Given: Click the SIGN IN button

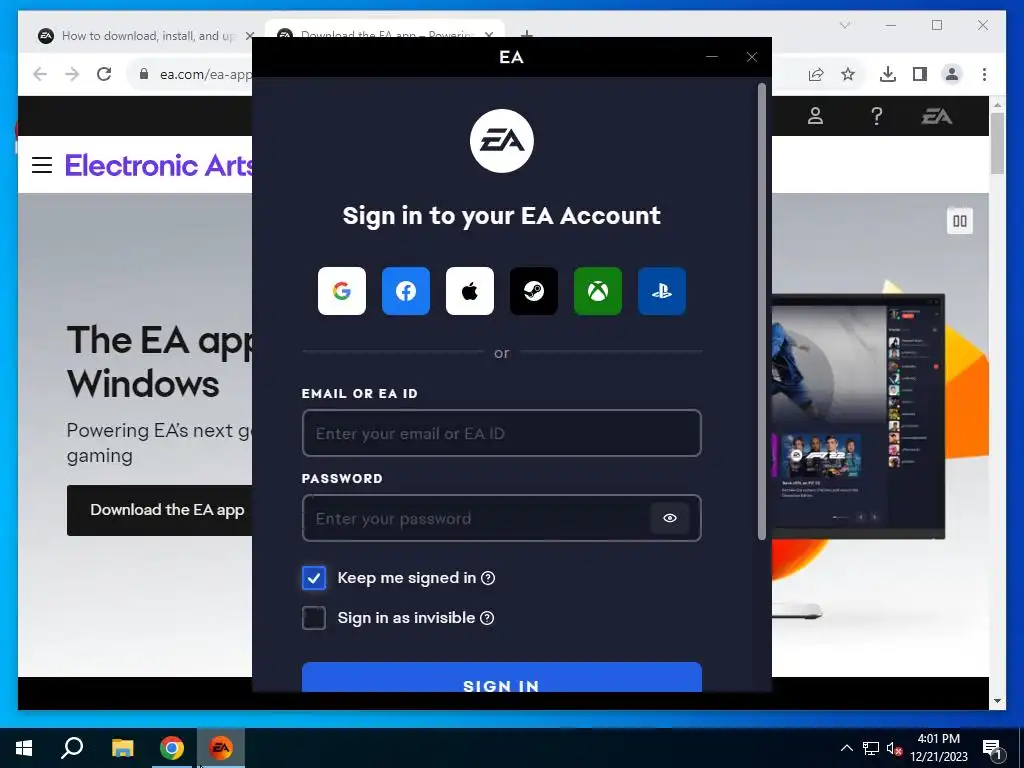Looking at the screenshot, I should tap(502, 677).
